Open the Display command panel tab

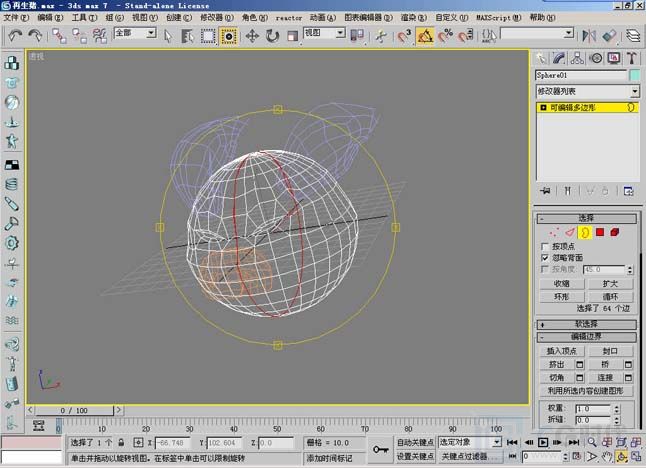[x=614, y=58]
